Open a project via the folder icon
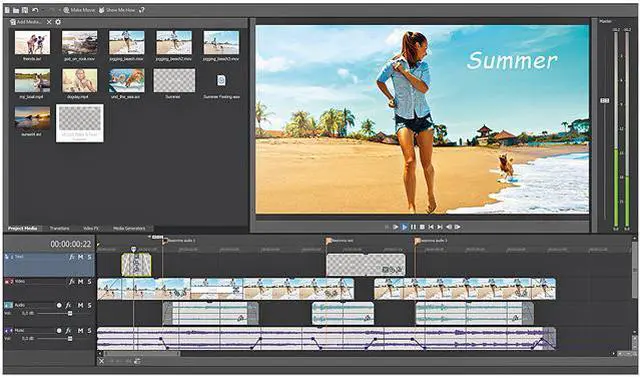Viewport: 640px width, 378px height. click(16, 10)
